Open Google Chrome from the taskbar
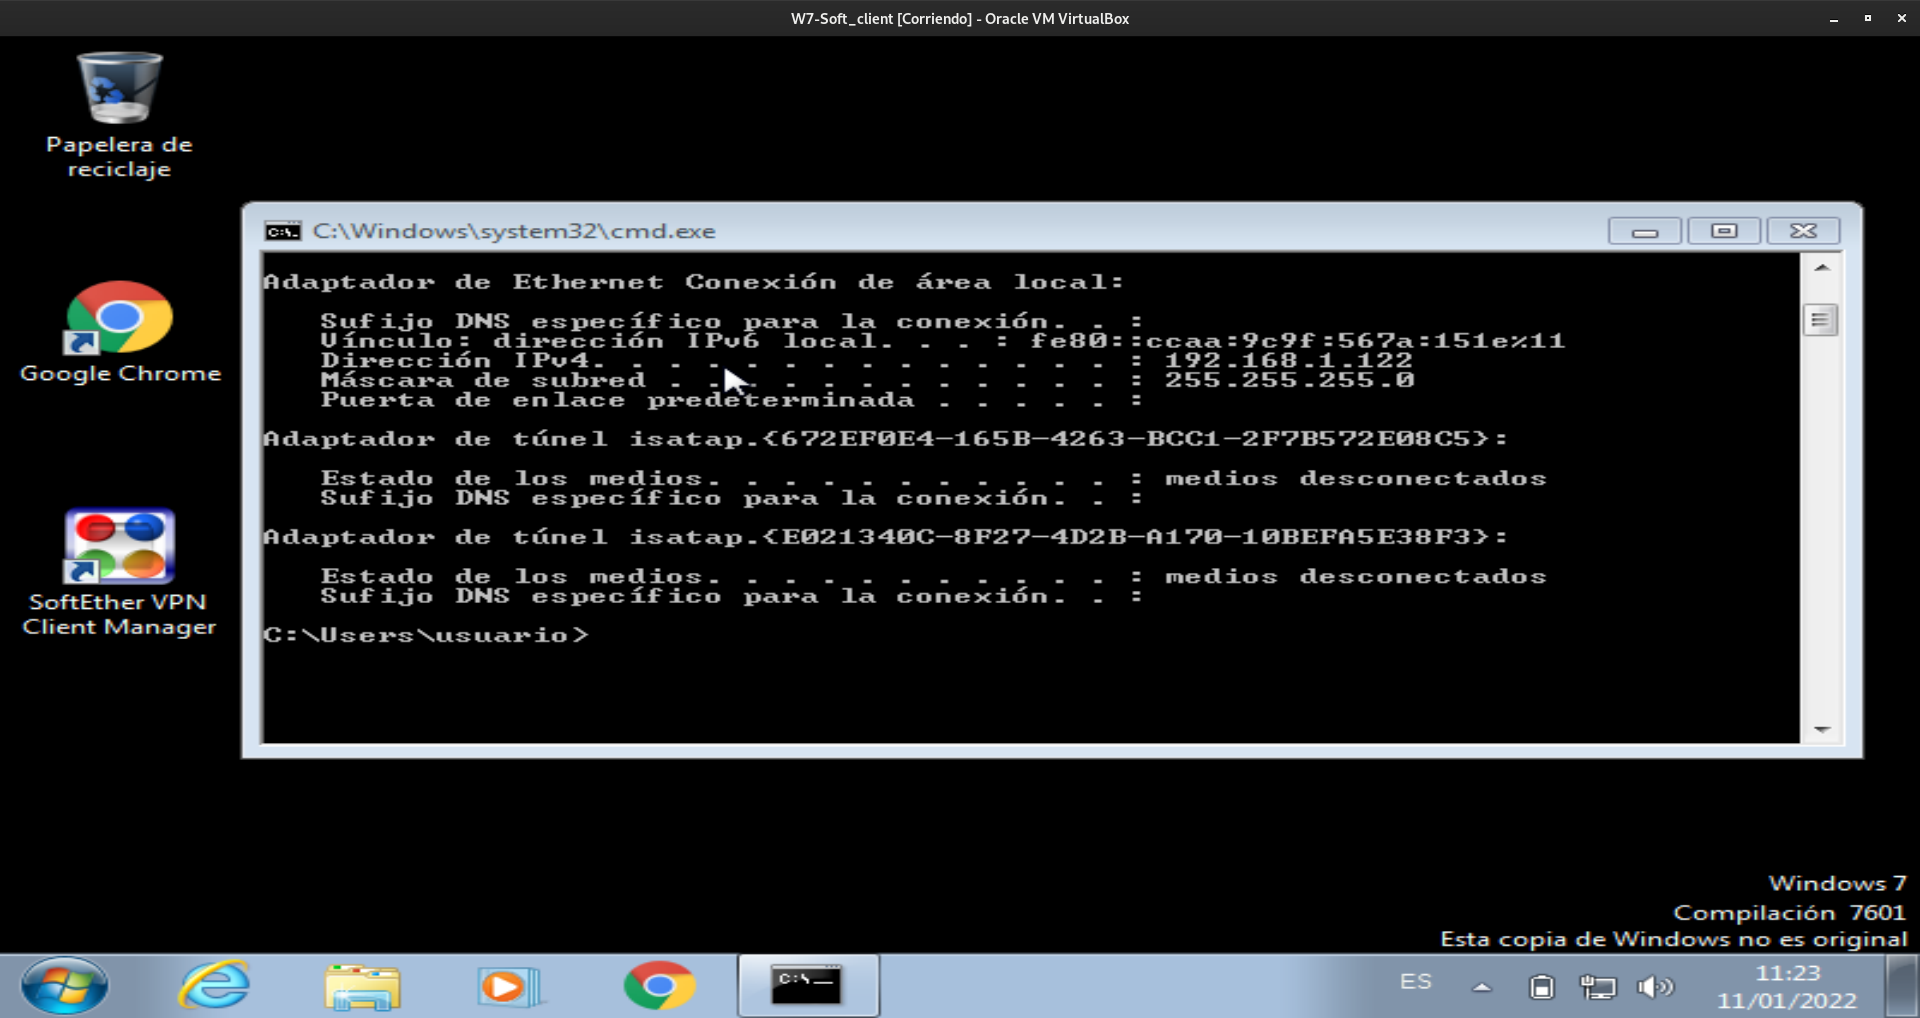1920x1018 pixels. click(658, 985)
